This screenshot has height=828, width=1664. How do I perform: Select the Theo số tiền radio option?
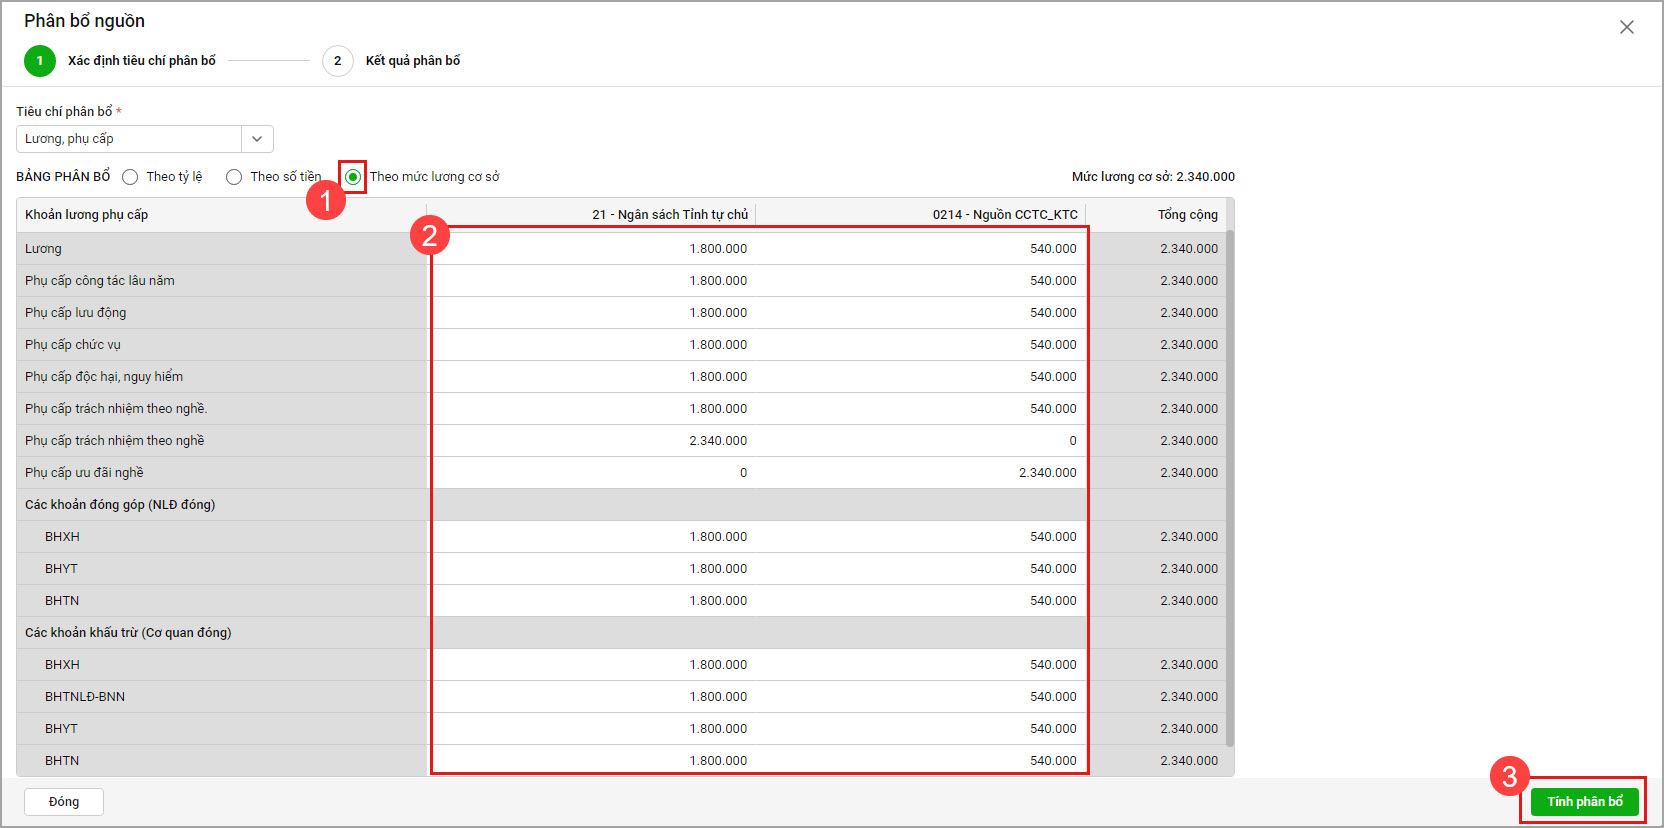click(234, 177)
